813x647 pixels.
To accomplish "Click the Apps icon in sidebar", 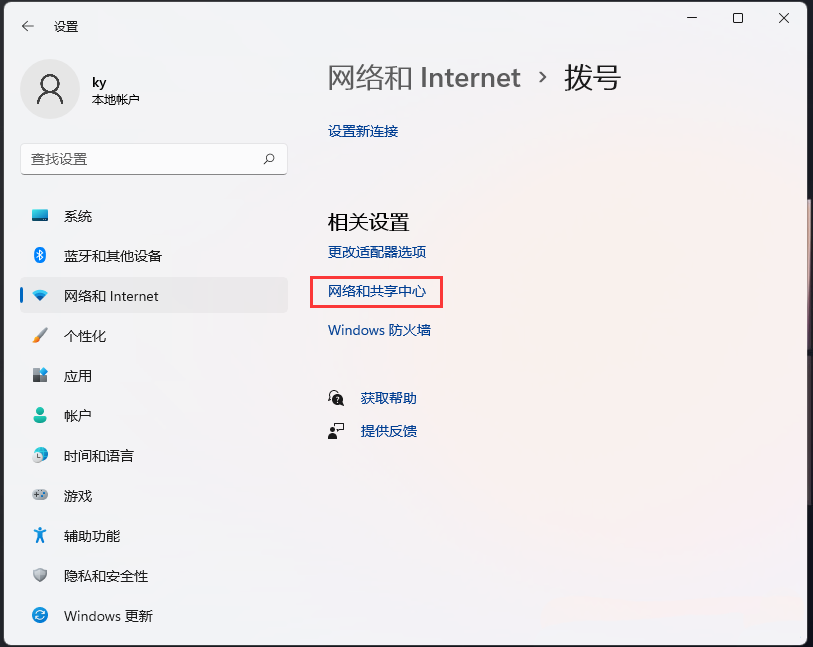I will 40,376.
